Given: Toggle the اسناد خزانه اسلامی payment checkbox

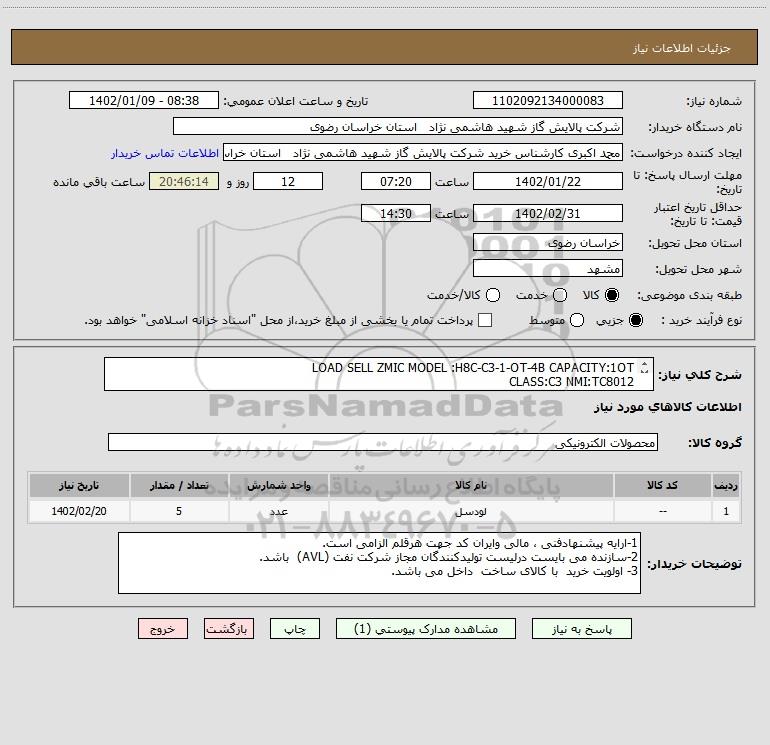Looking at the screenshot, I should tap(485, 320).
